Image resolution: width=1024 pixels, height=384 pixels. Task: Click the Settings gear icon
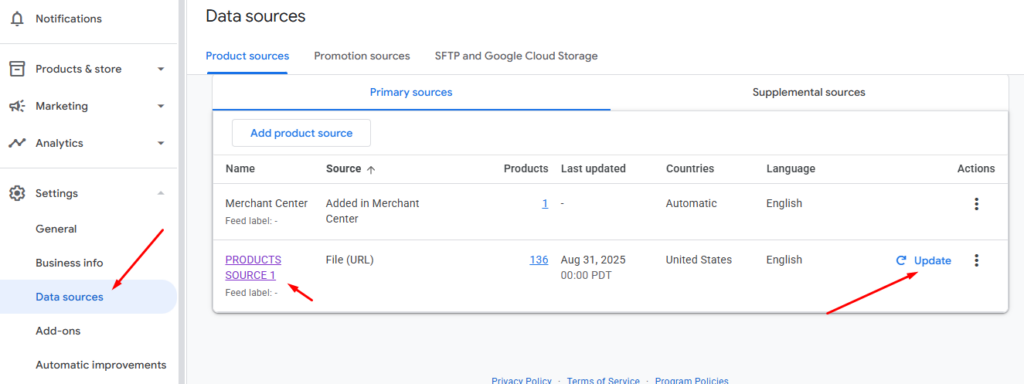point(17,193)
